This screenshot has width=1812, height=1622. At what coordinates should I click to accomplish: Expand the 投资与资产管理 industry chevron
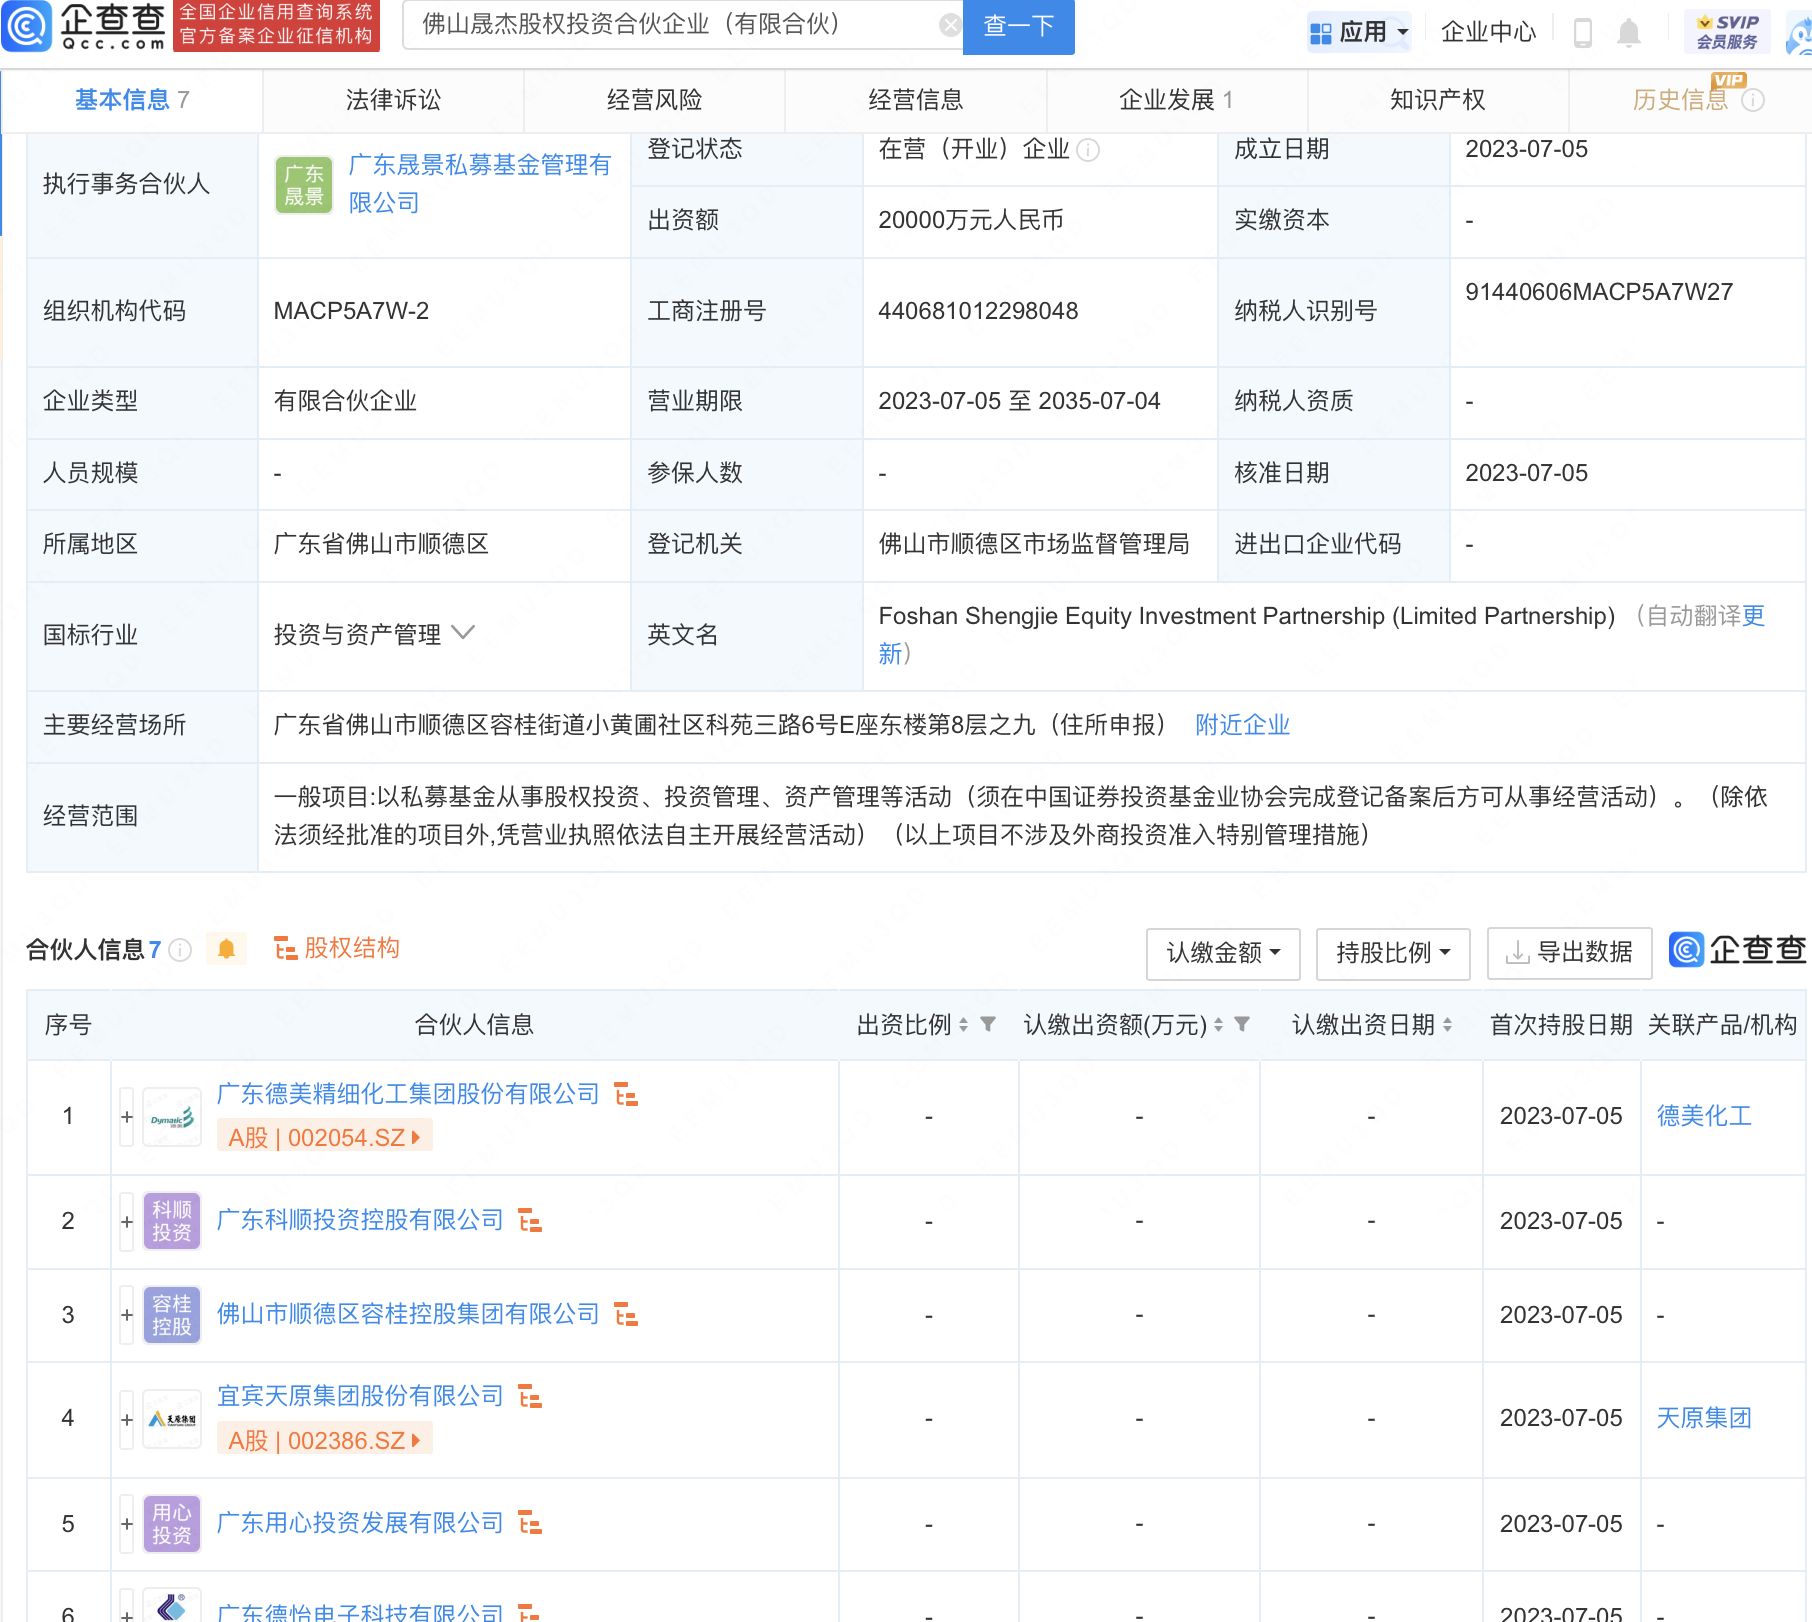point(463,633)
